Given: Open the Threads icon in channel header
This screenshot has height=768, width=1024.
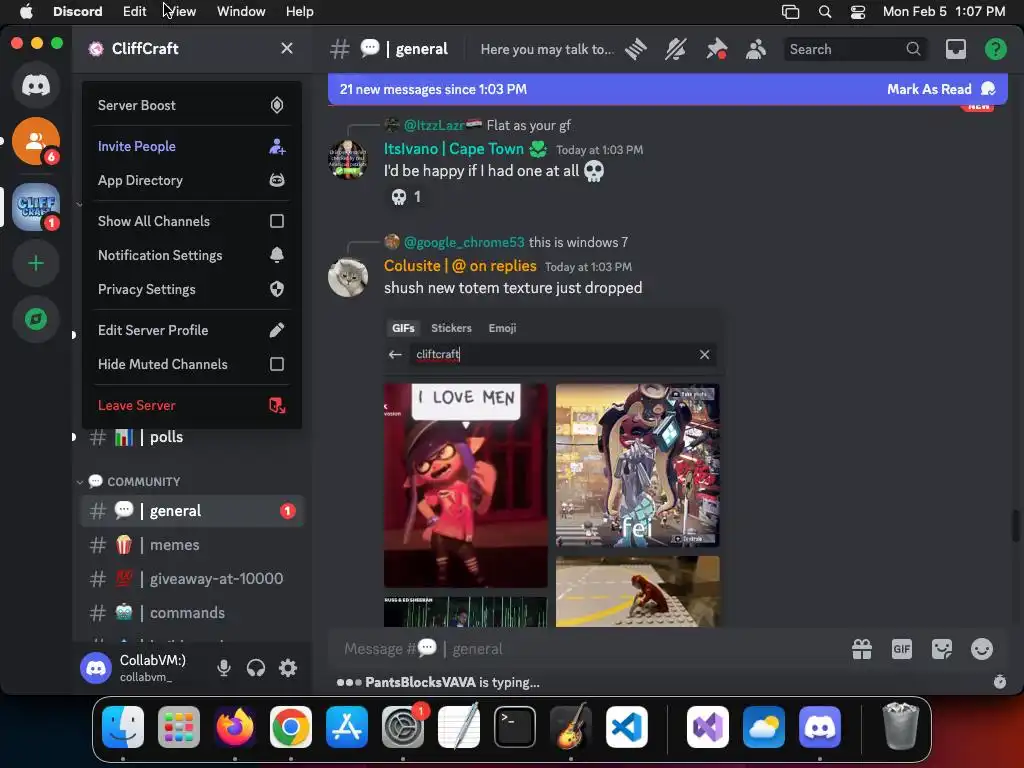Looking at the screenshot, I should click(x=635, y=49).
